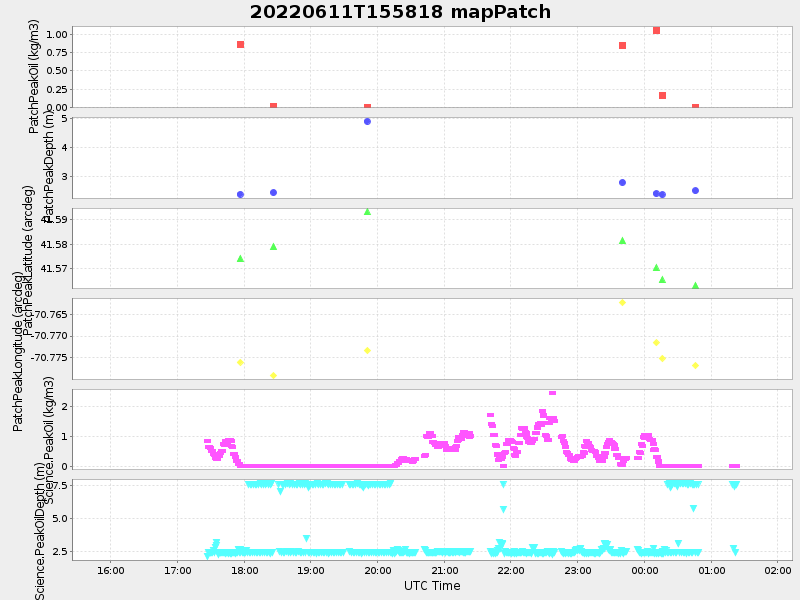The height and width of the screenshot is (600, 800).
Task: Click the 1.00 tick on PatchPeakOil axis
Action: pyautogui.click(x=57, y=34)
